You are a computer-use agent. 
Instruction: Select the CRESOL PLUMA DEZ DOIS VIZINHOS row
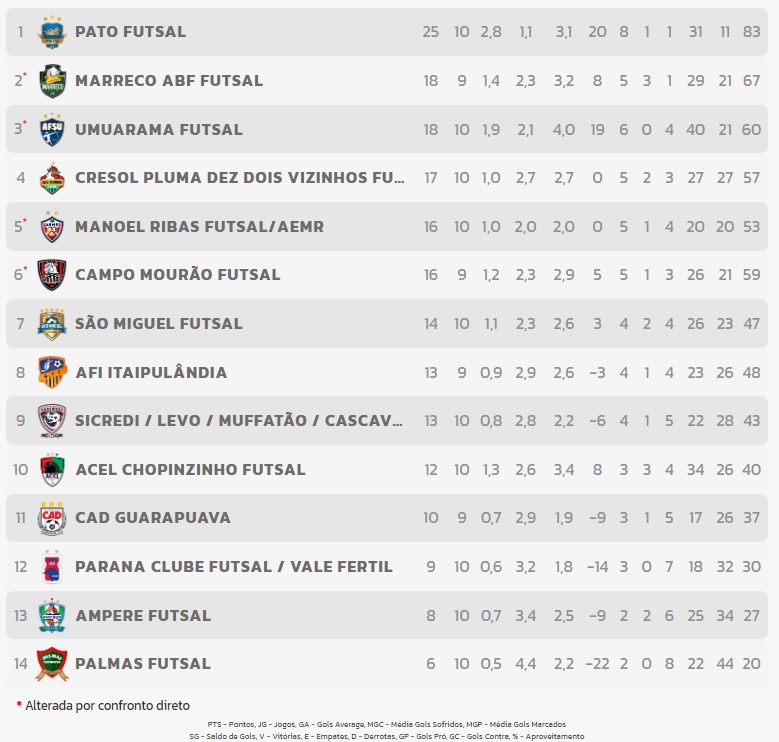tap(387, 178)
